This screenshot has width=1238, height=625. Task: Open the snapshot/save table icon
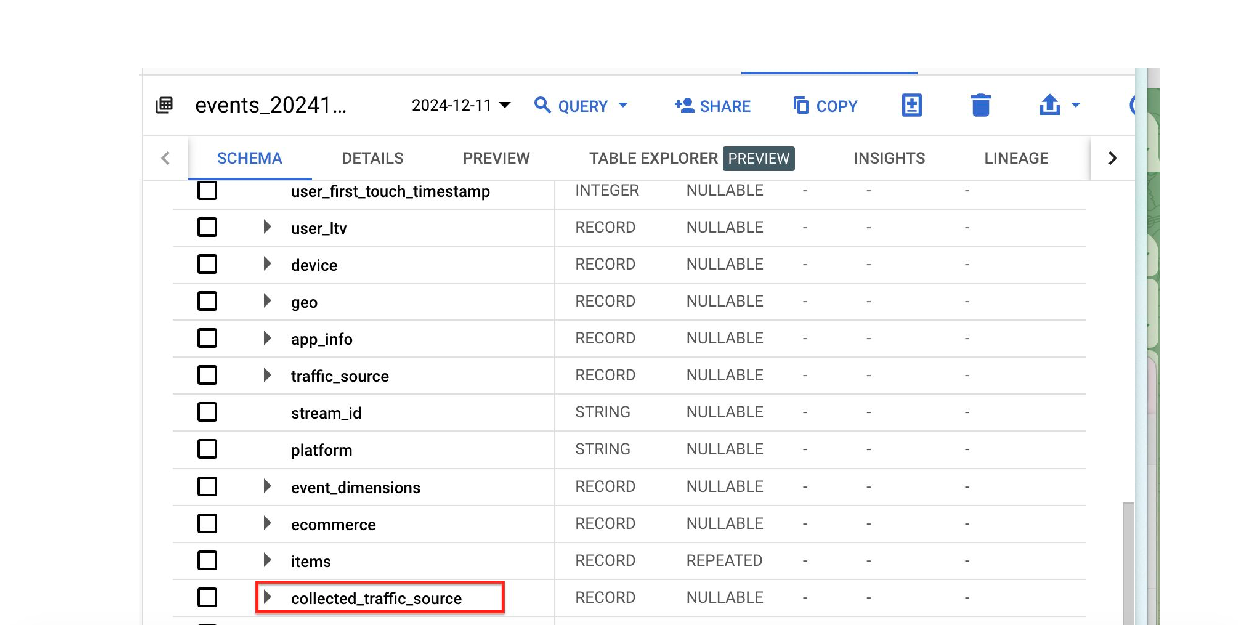pos(911,105)
